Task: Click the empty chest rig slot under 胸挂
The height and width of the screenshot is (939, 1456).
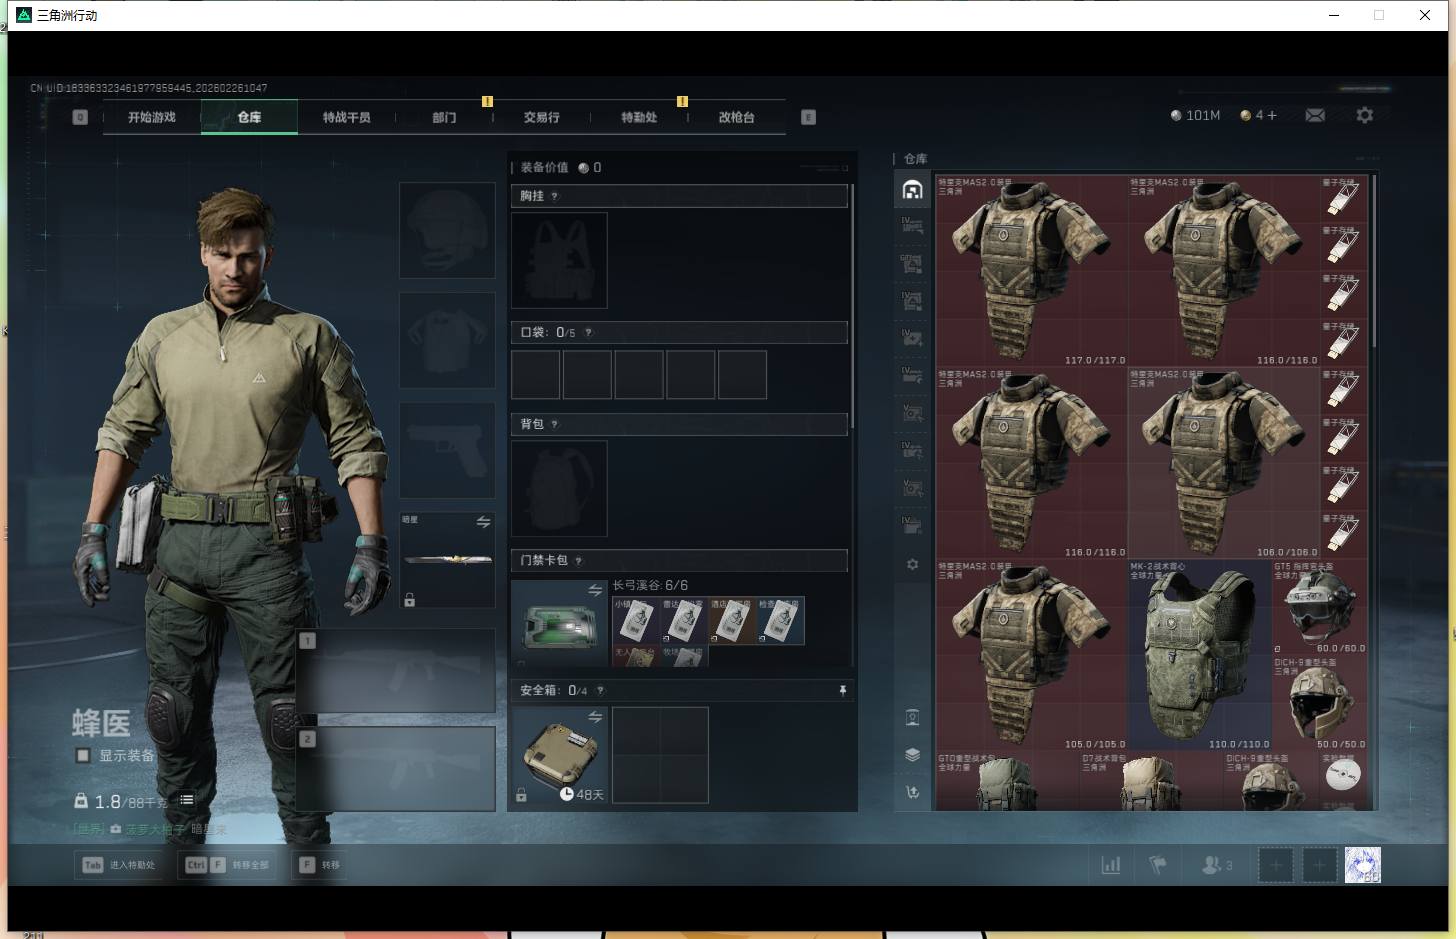Action: click(559, 260)
